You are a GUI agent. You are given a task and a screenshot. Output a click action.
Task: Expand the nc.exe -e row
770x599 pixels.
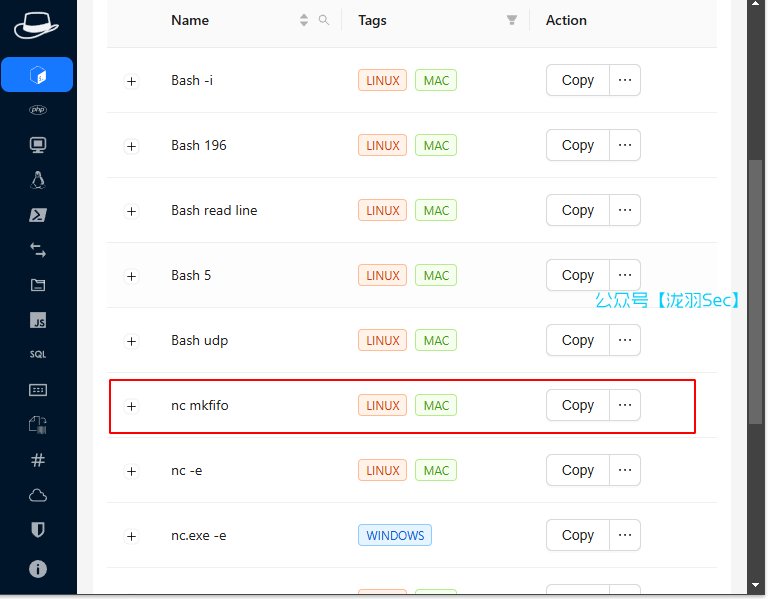tap(131, 536)
